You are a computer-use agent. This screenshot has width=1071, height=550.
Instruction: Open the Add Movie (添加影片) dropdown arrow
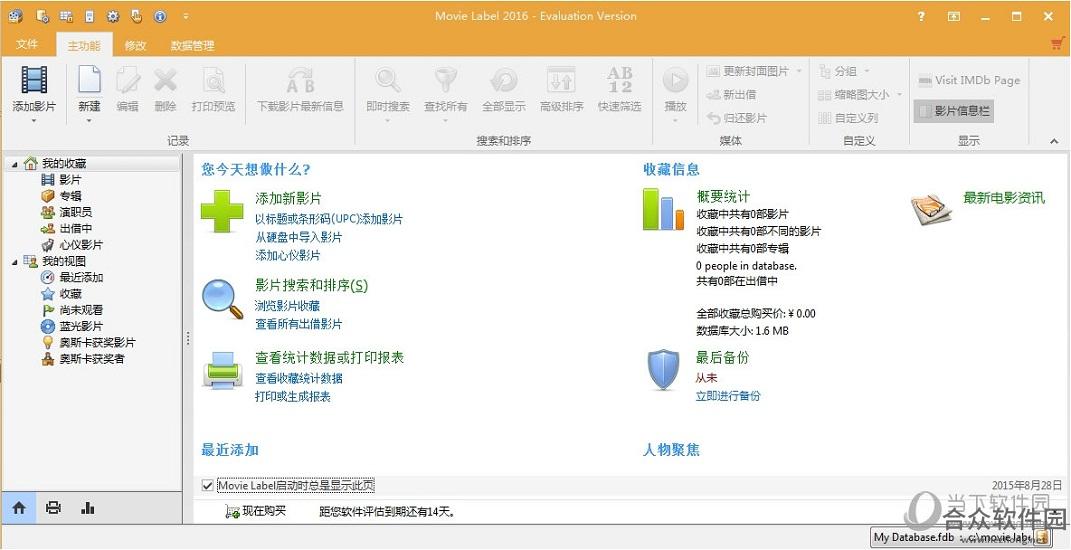34,121
